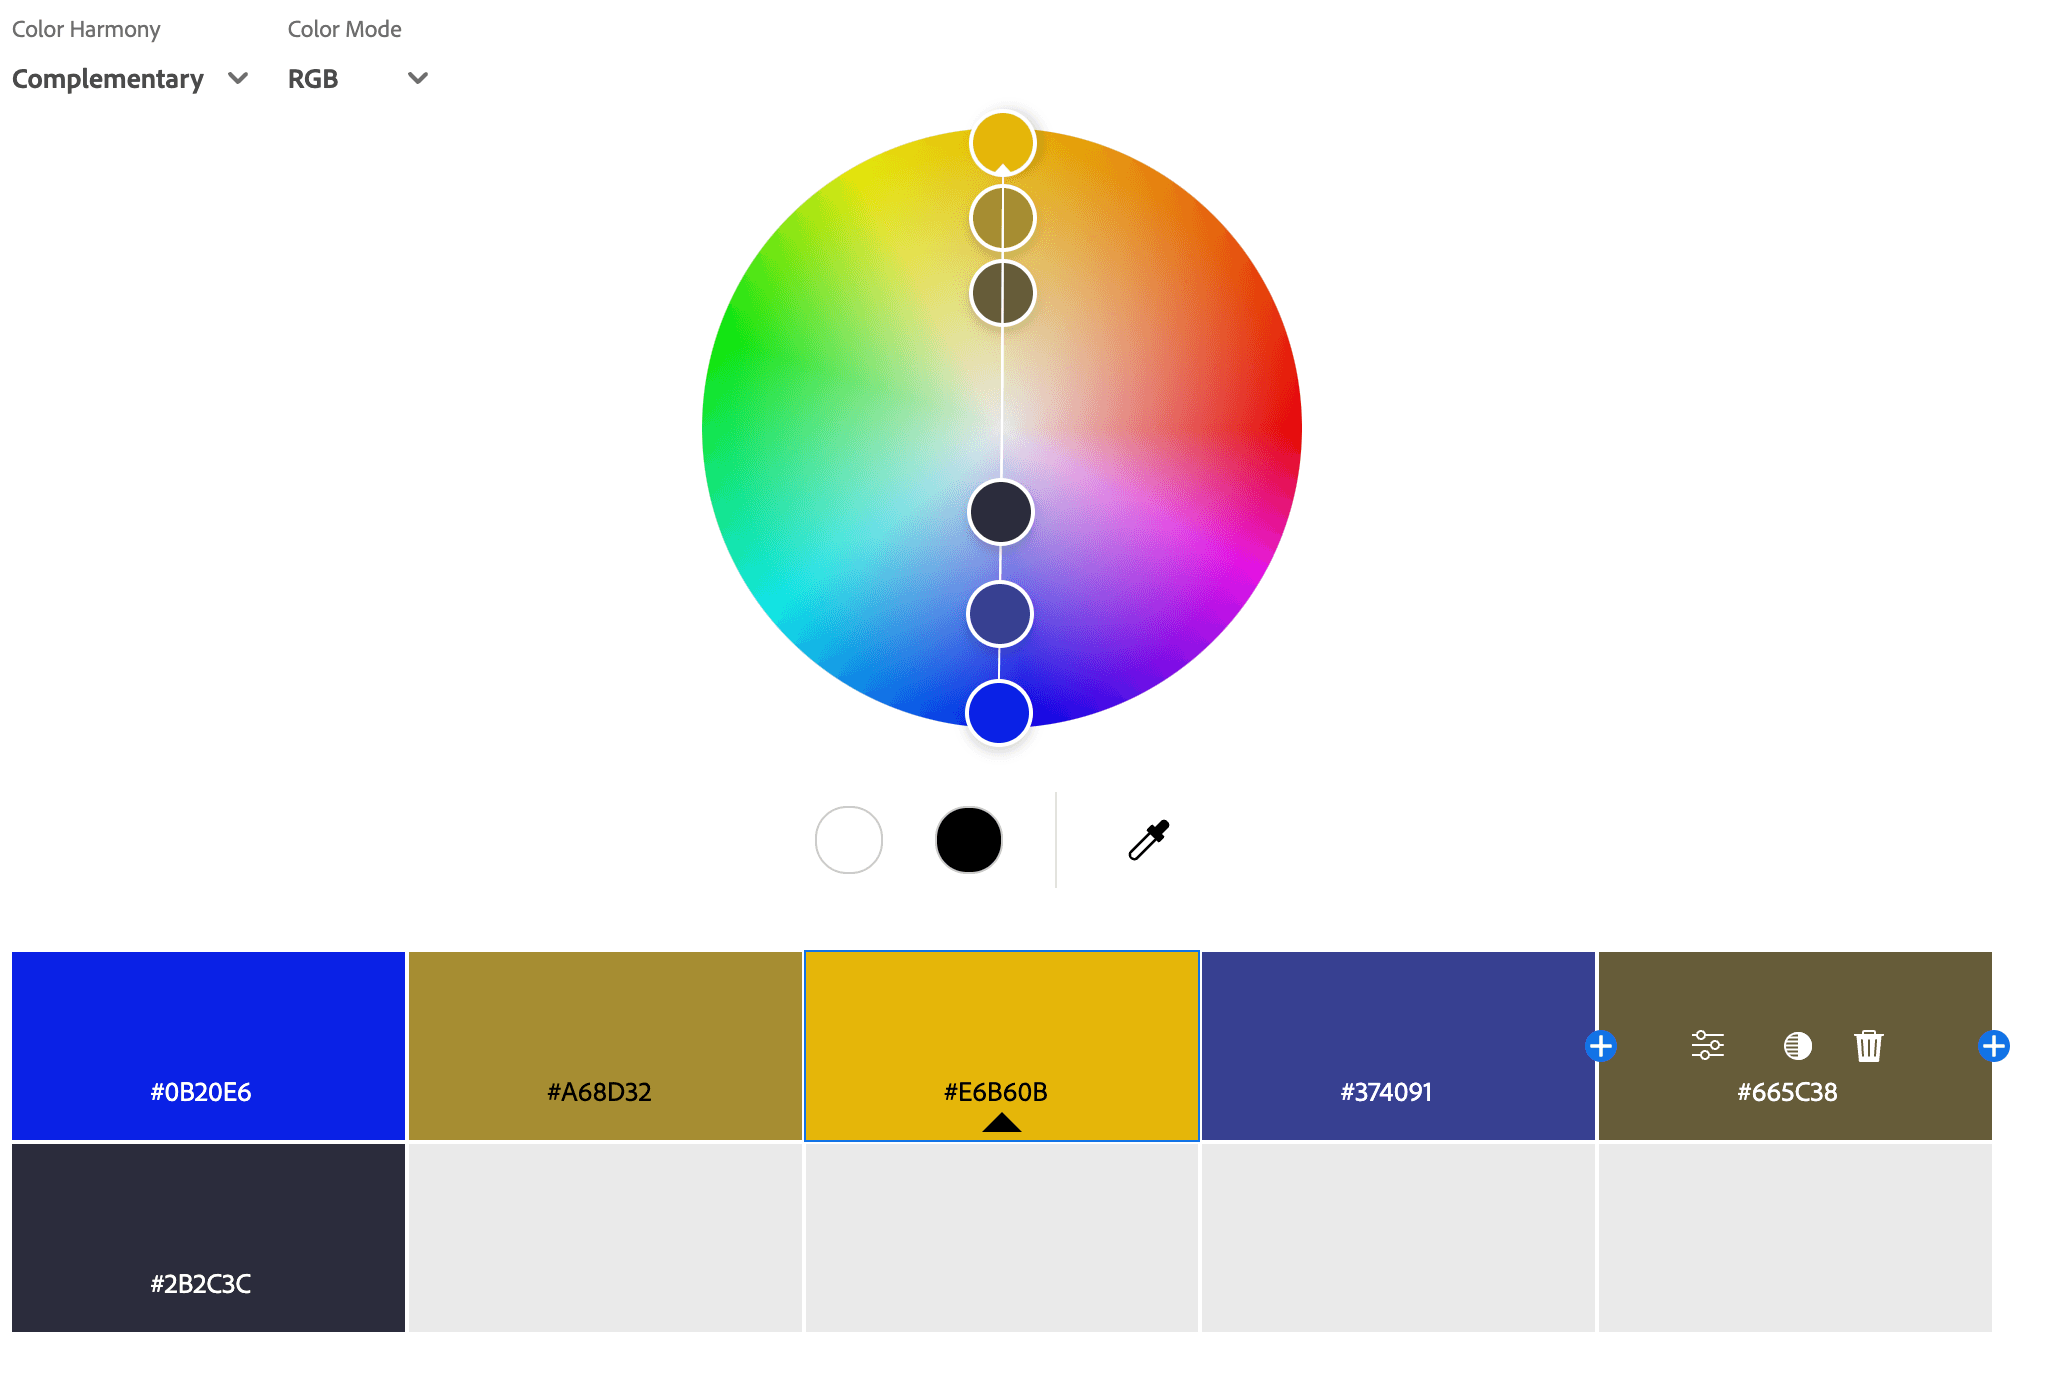
Task: Add a color using the plus icon on #374091 swatch
Action: coord(1602,1046)
